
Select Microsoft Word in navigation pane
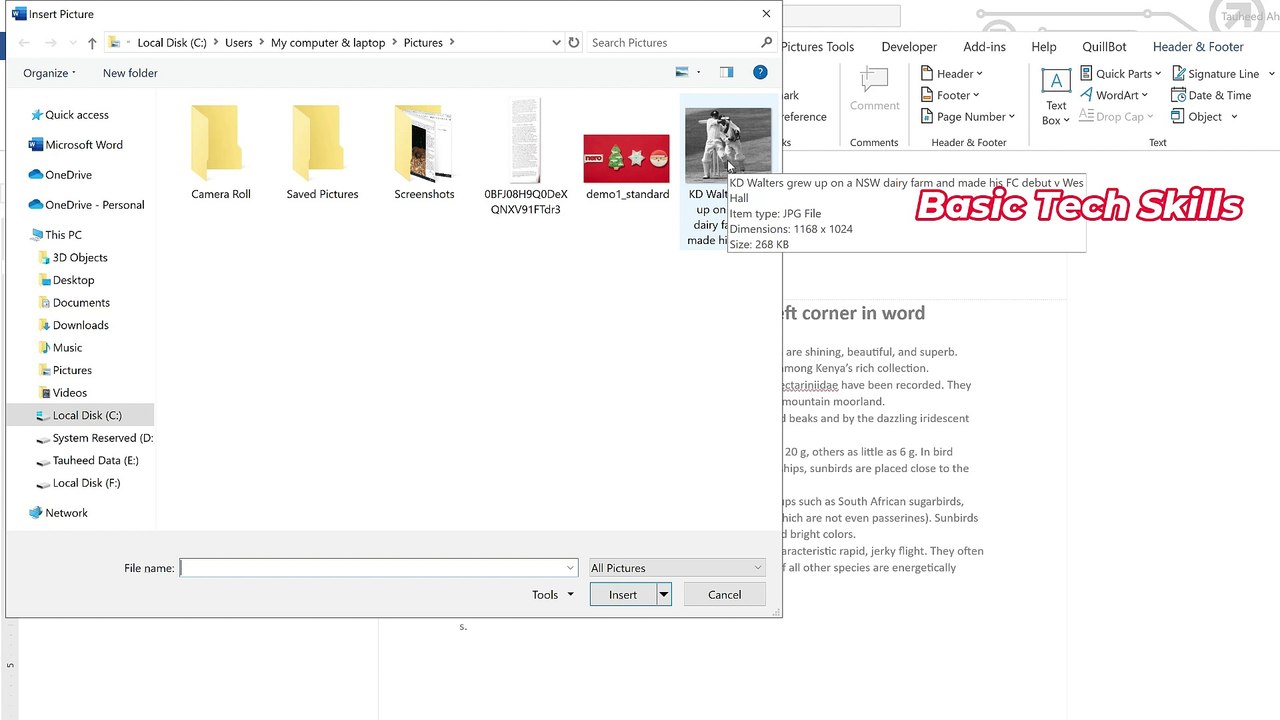[x=84, y=145]
